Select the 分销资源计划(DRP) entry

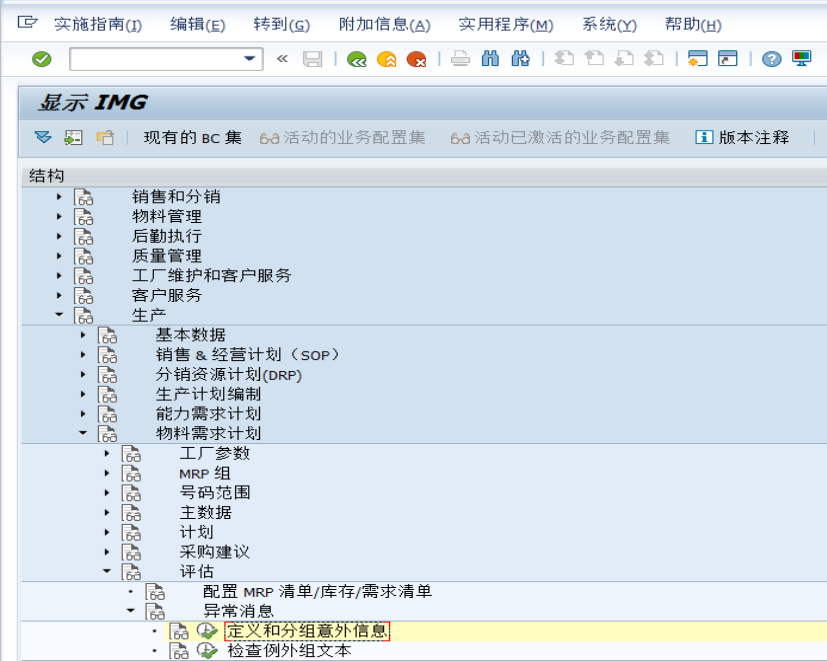(x=229, y=375)
